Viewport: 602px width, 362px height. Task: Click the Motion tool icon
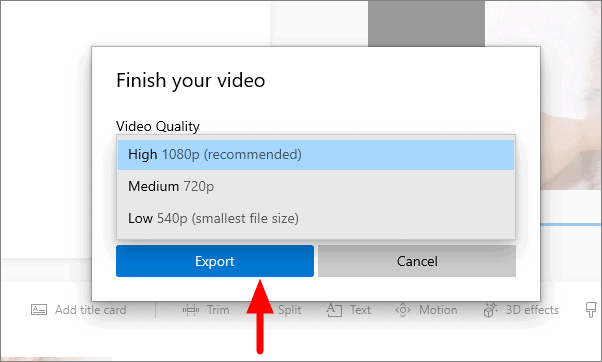[403, 310]
